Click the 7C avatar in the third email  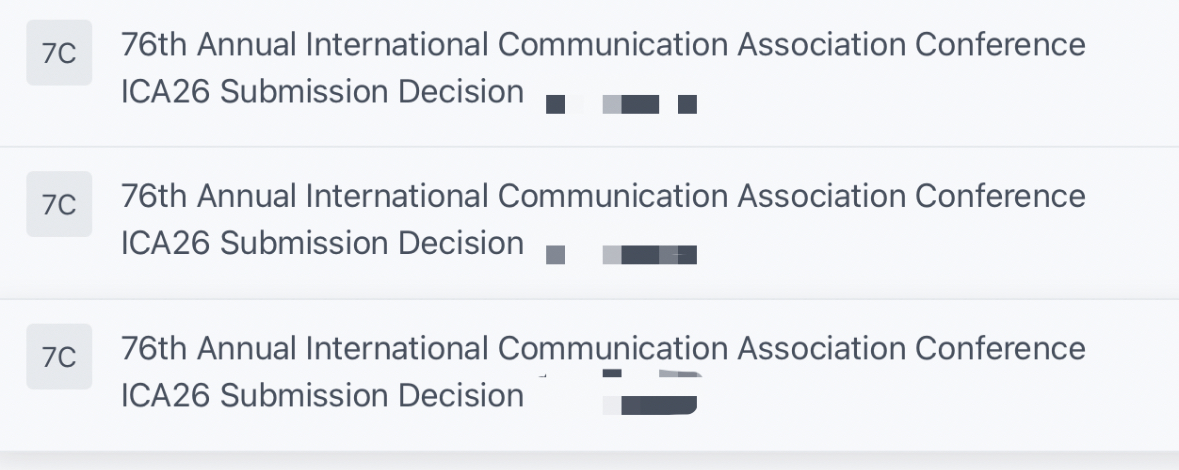59,357
